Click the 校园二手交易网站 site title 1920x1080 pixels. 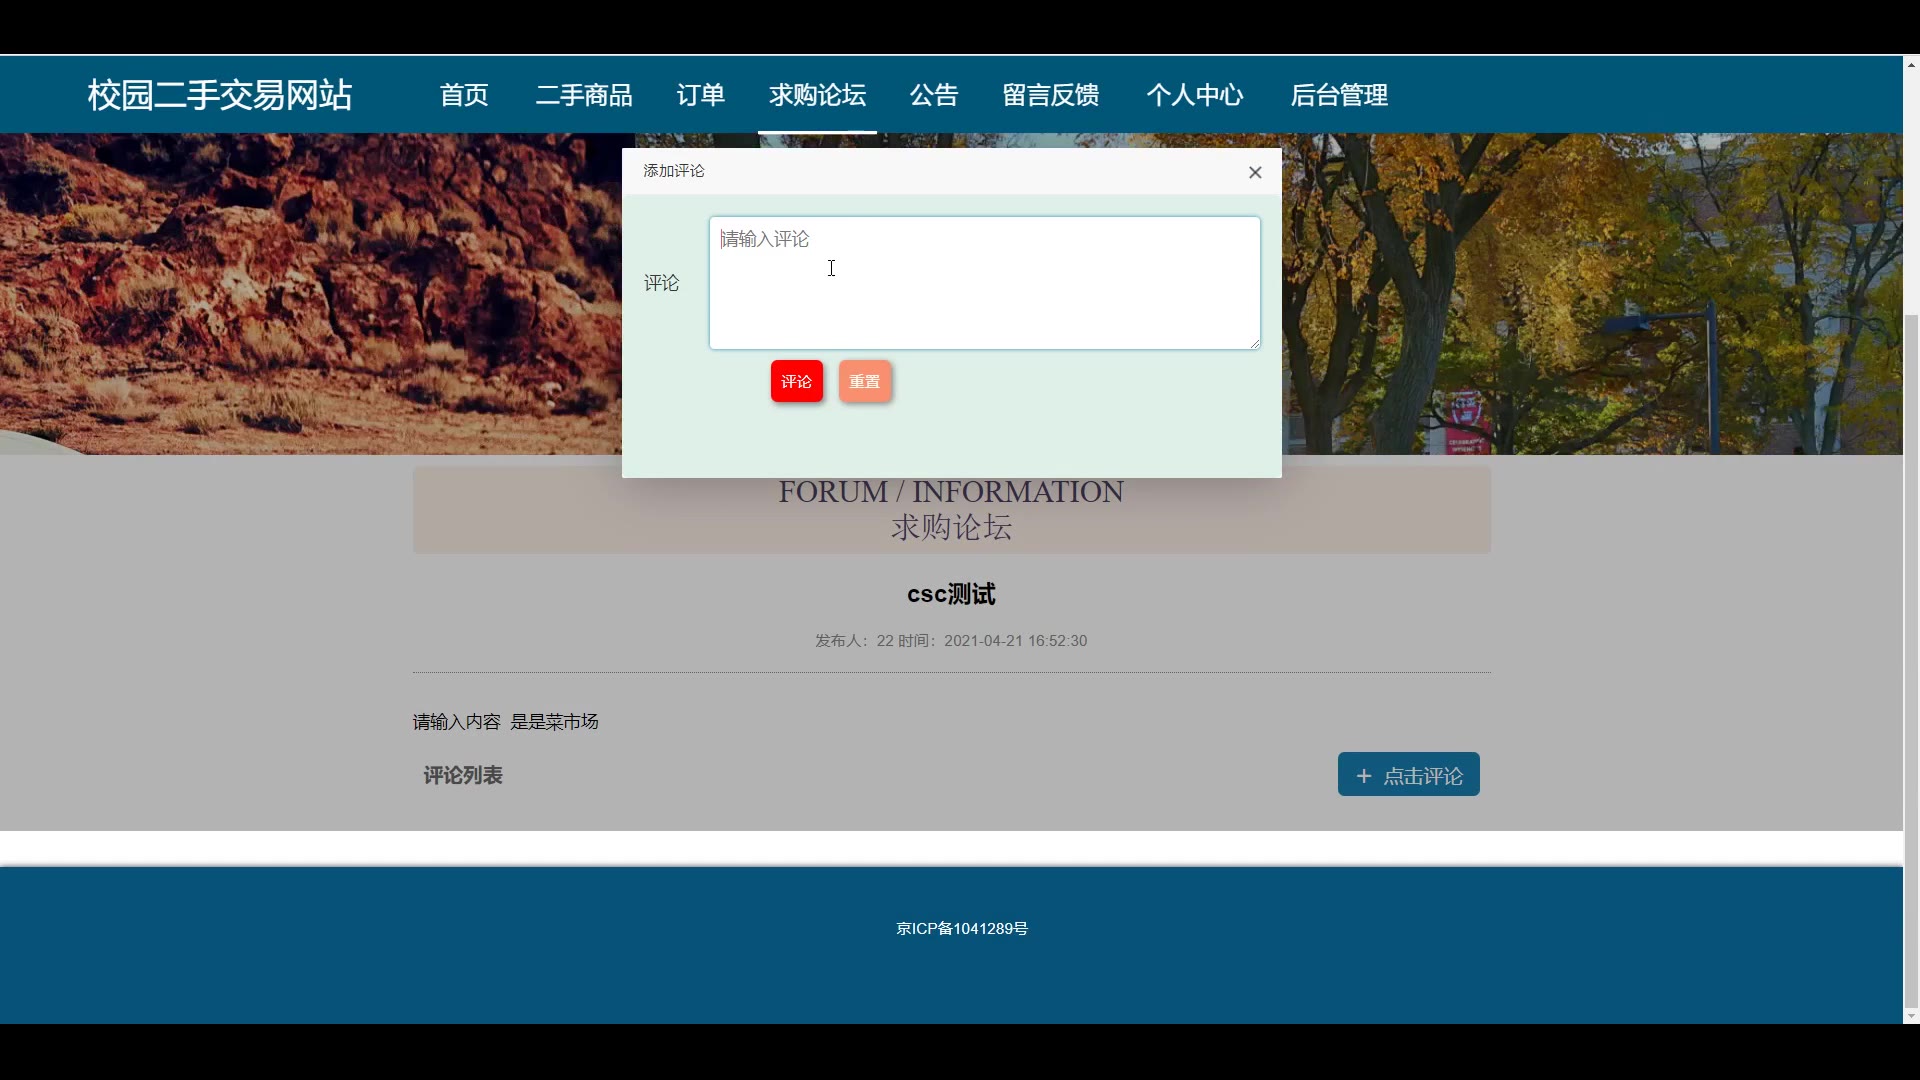coord(220,95)
